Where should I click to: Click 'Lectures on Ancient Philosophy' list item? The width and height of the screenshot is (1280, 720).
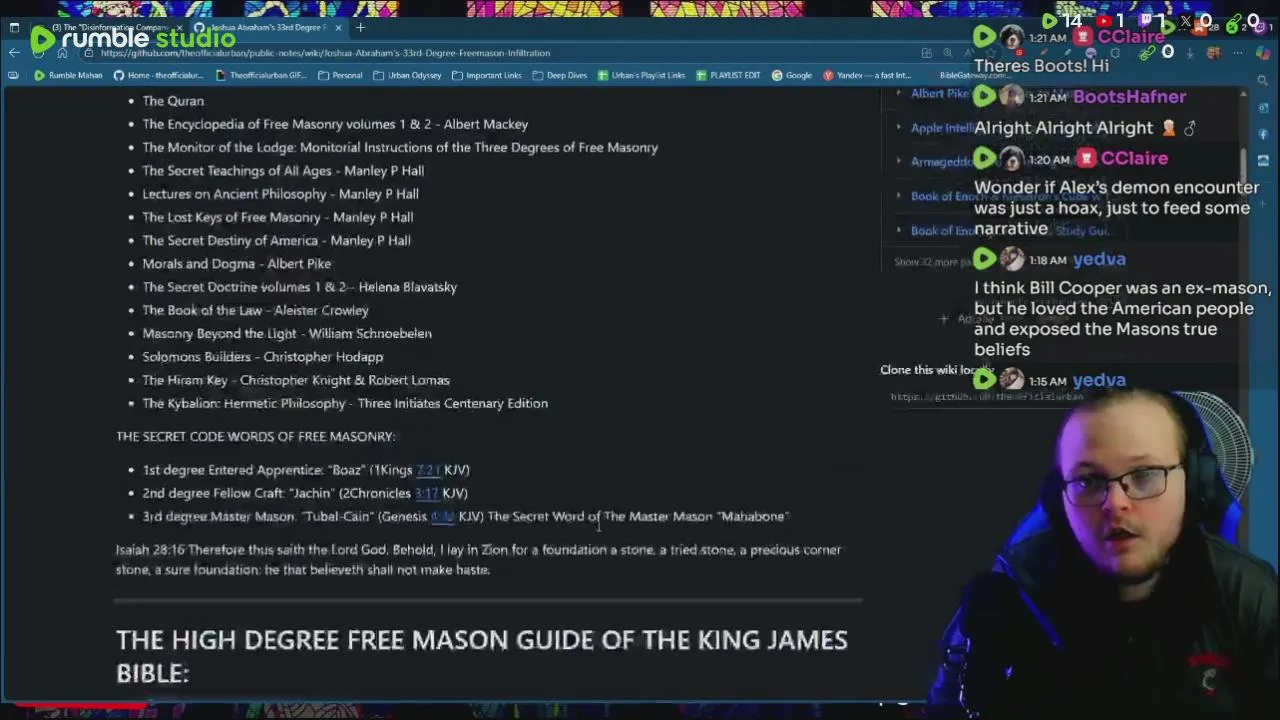tap(280, 194)
